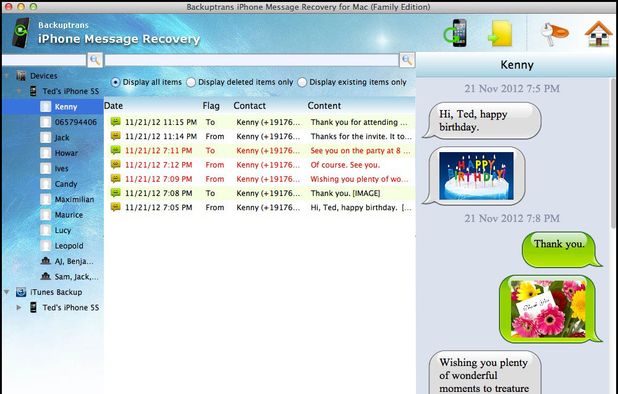
Task: Click in the contact search field
Action: coord(44,60)
